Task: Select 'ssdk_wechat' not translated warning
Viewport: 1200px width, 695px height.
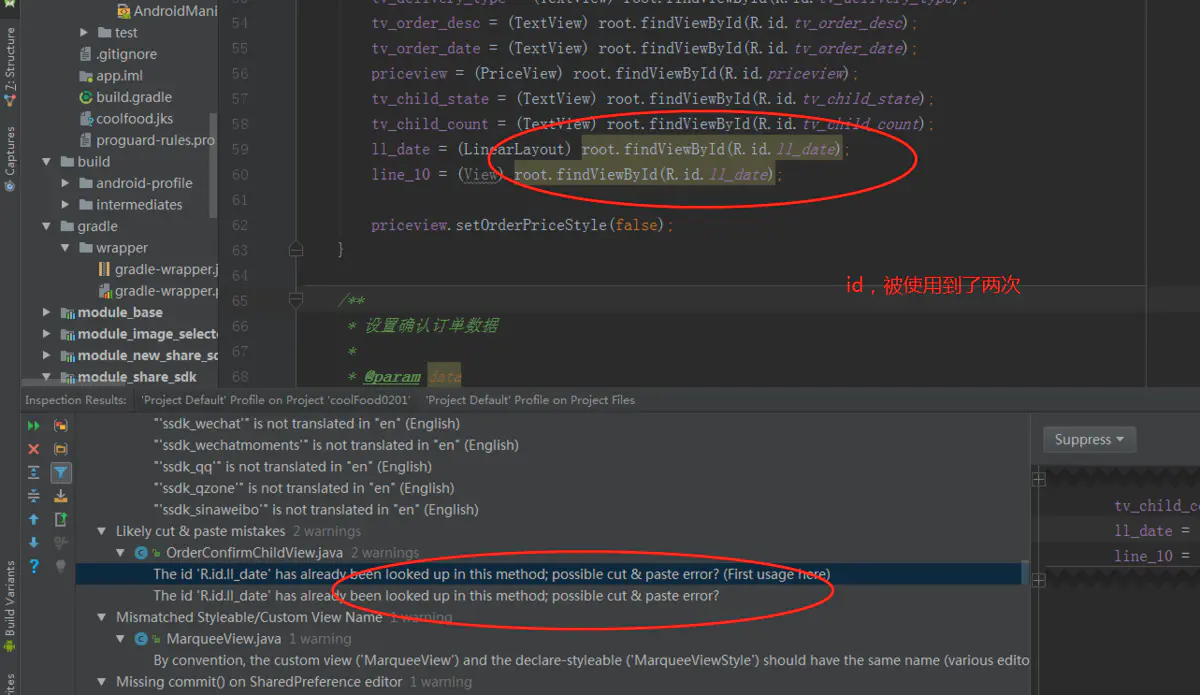Action: pyautogui.click(x=307, y=423)
